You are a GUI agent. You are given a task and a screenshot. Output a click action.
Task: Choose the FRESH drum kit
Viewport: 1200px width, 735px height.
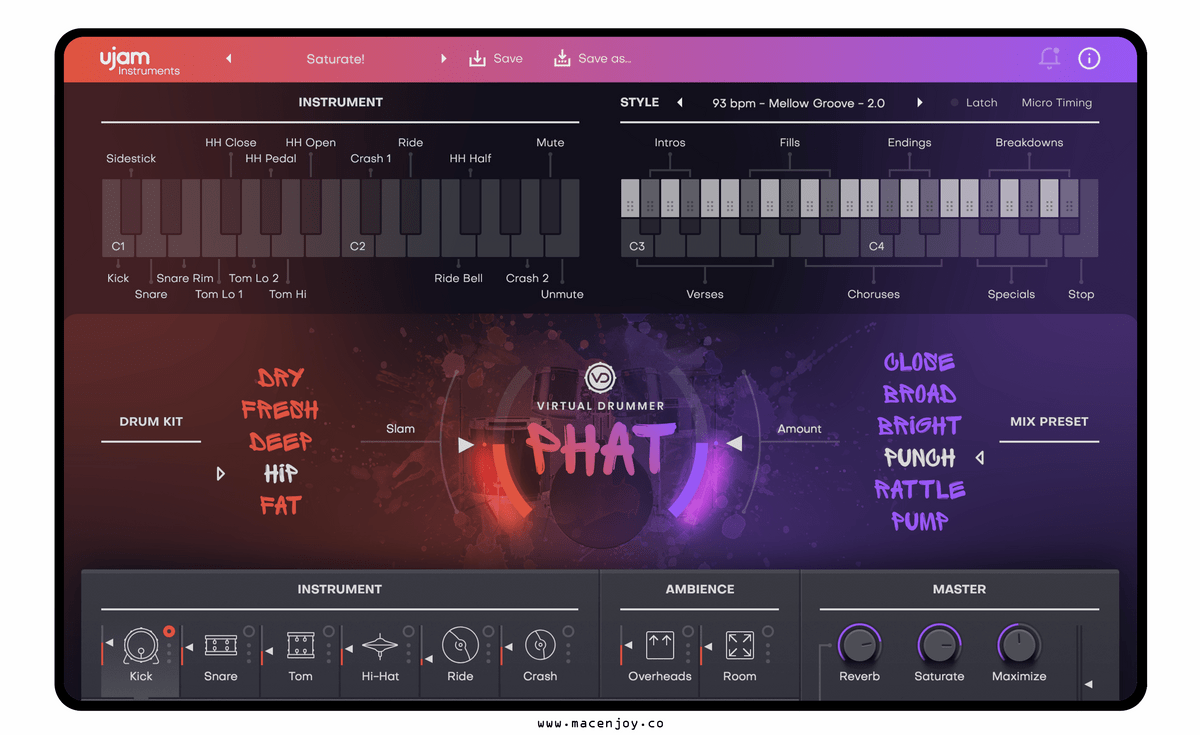[280, 410]
